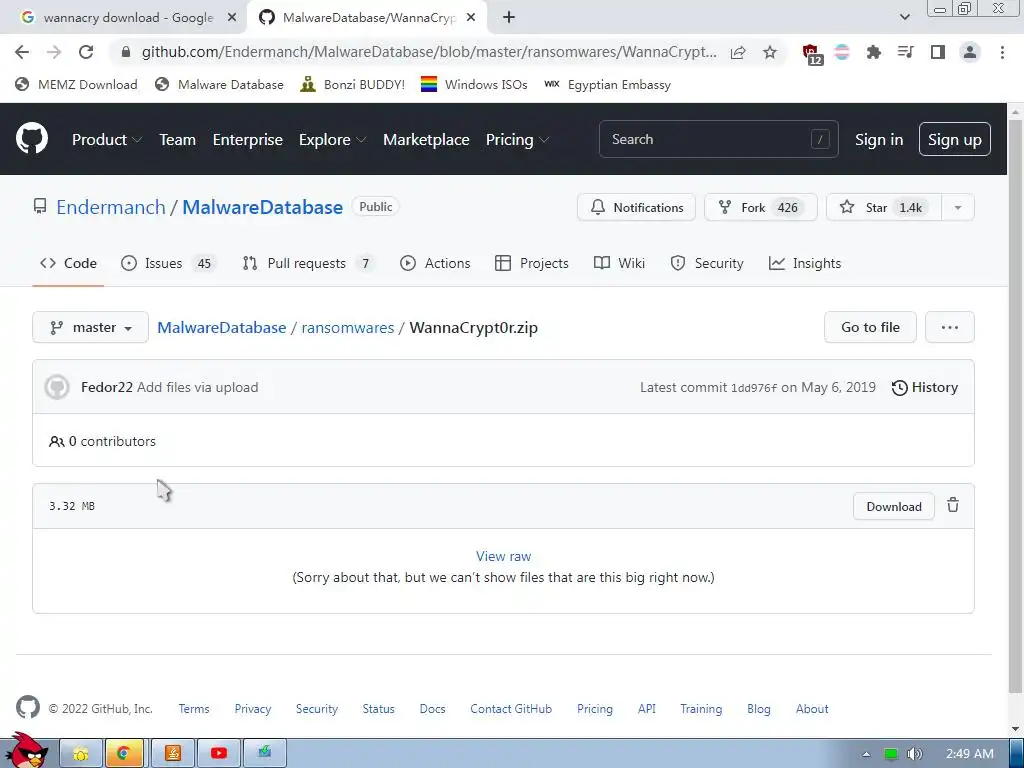Open the Insights tab
This screenshot has height=768, width=1024.
(805, 263)
